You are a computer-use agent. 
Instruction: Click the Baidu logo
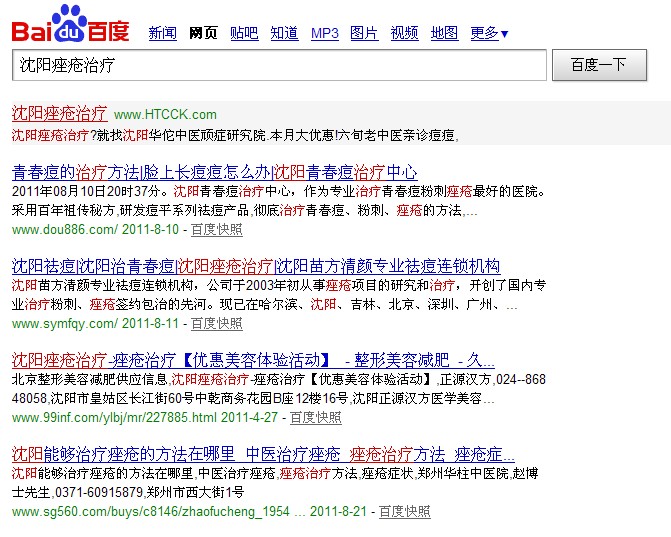click(70, 25)
